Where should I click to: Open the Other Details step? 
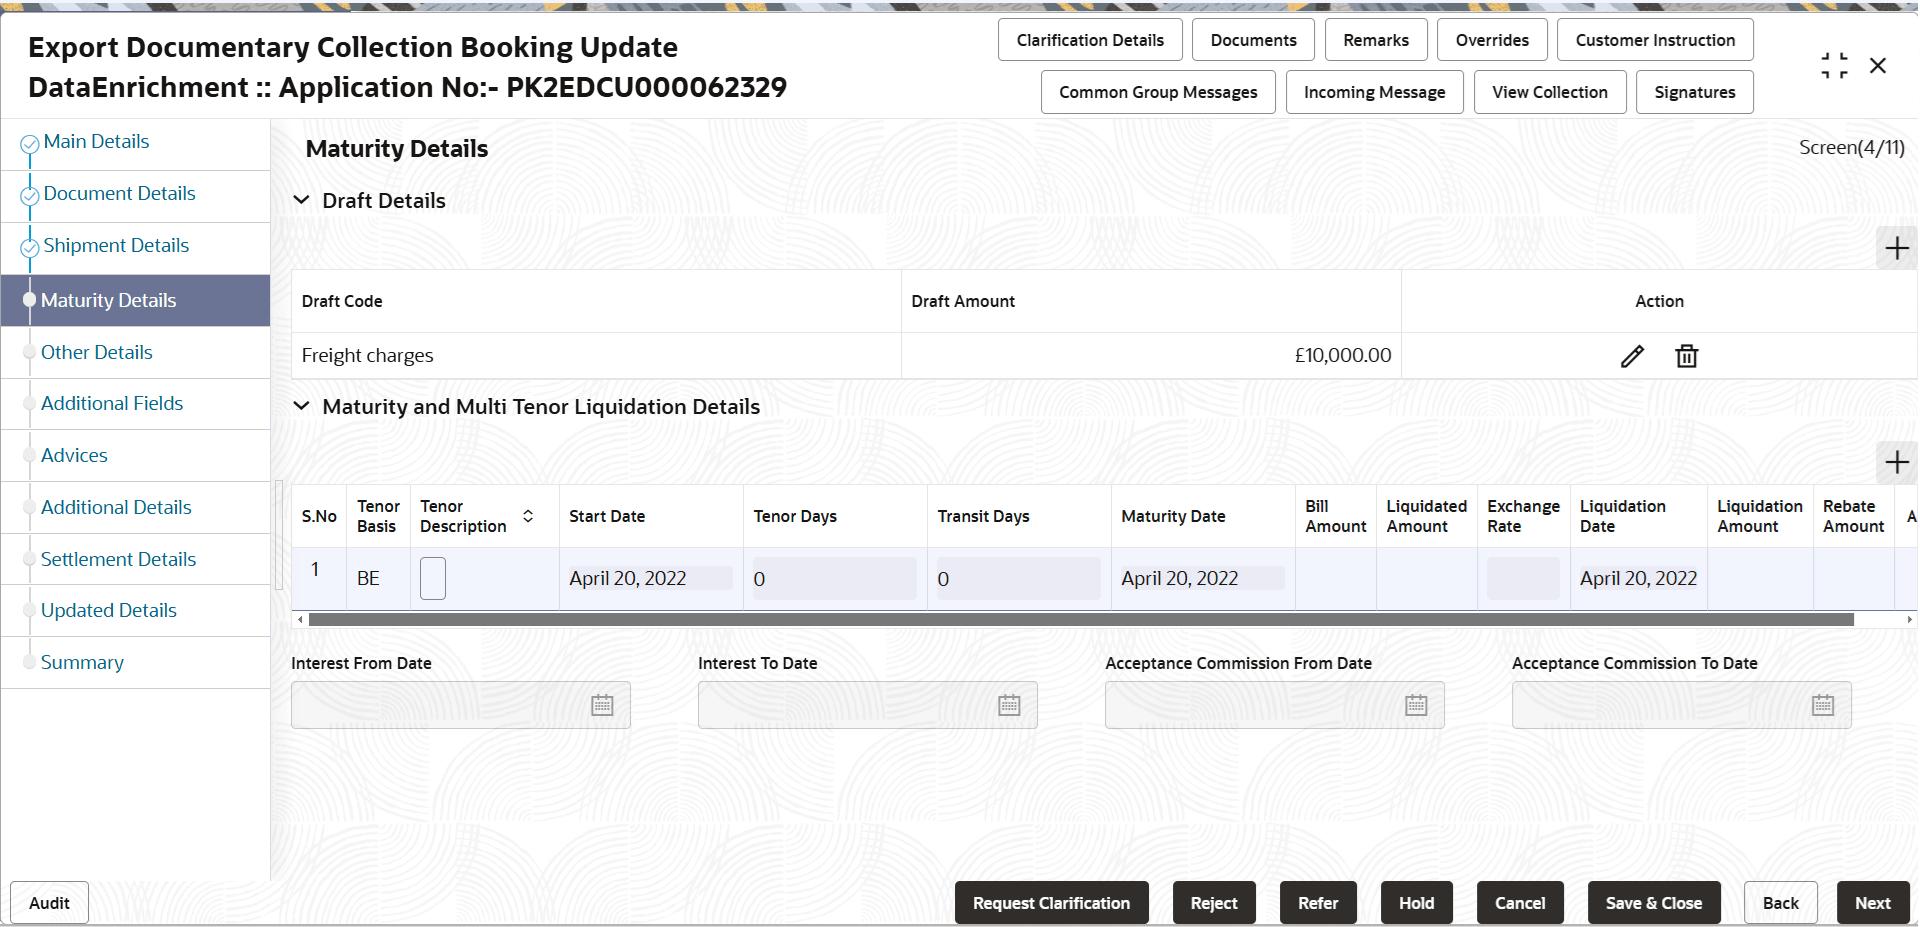(x=97, y=353)
